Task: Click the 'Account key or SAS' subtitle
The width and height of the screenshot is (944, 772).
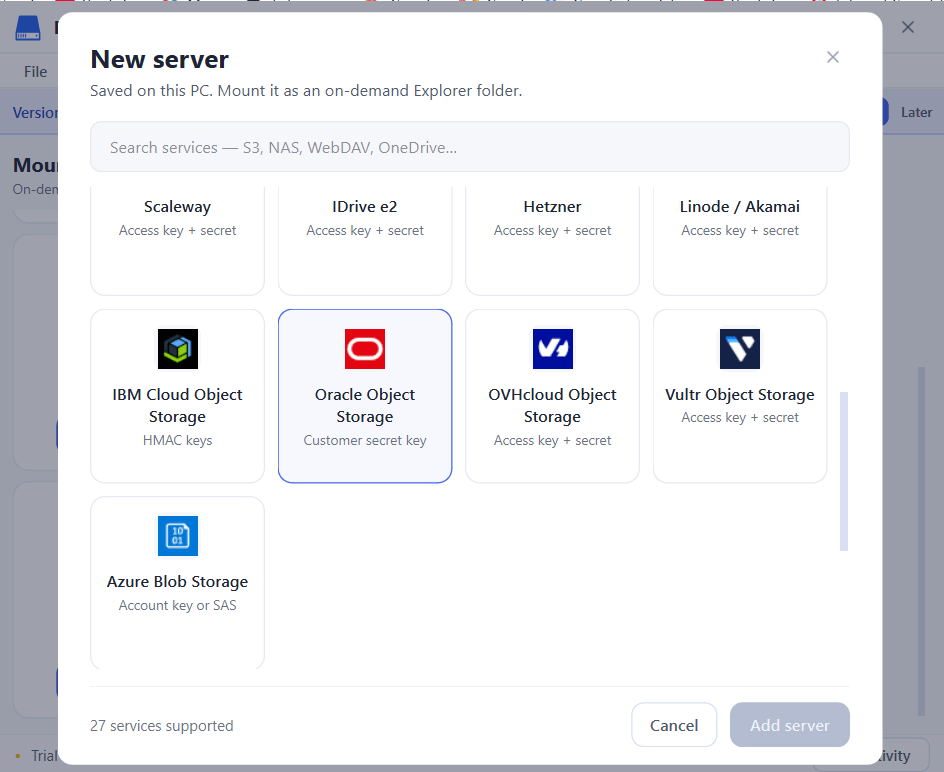Action: (x=178, y=605)
